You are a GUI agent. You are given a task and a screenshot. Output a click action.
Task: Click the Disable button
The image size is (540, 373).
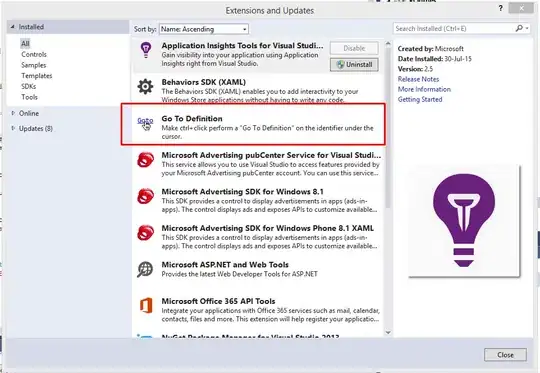click(x=354, y=48)
